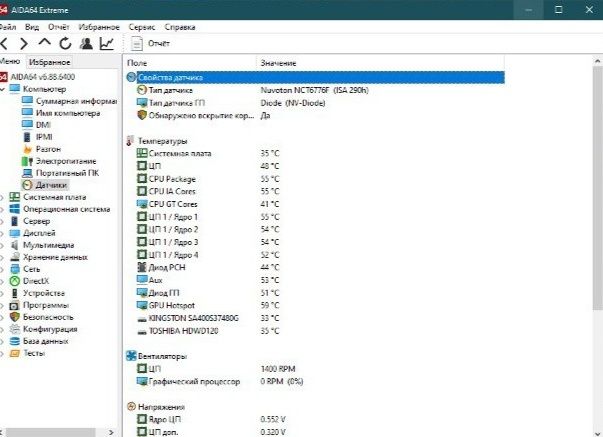
Task: Click the Хранение данных icon
Action: pyautogui.click(x=15, y=257)
